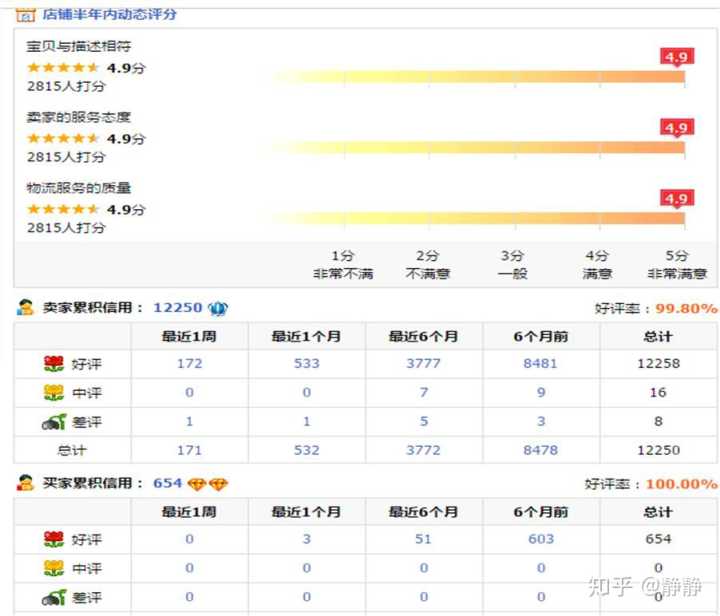
Task: Click the buyer avatar icon beside 买家累积信用
Action: tap(25, 483)
